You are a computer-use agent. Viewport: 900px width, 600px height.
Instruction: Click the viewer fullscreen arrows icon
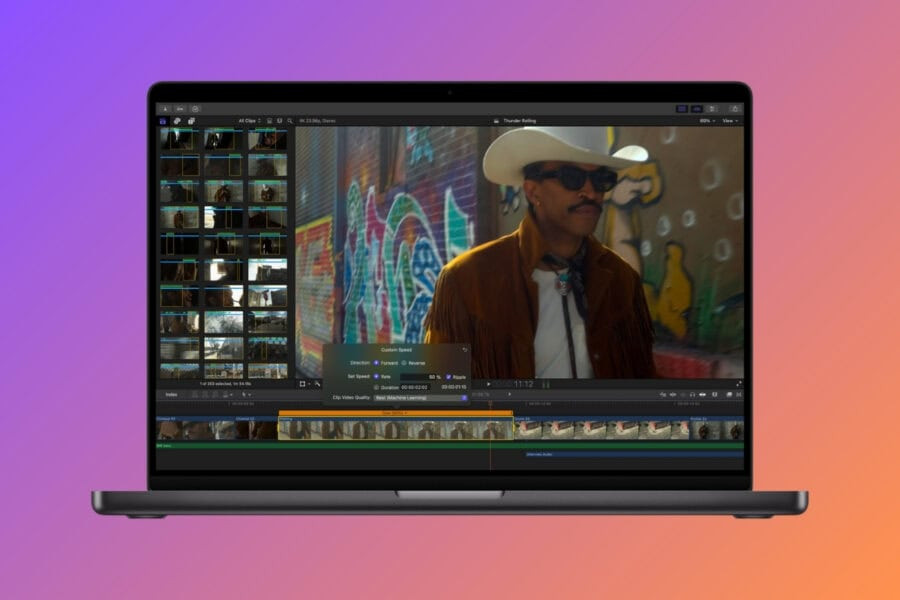pyautogui.click(x=739, y=384)
